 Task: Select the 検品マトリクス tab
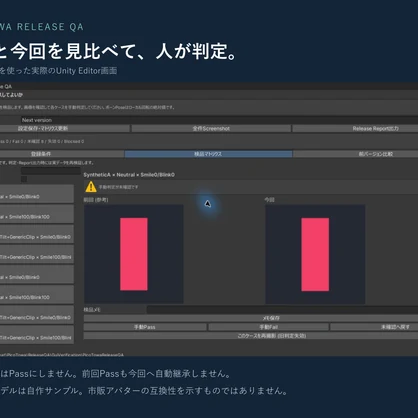pos(208,154)
